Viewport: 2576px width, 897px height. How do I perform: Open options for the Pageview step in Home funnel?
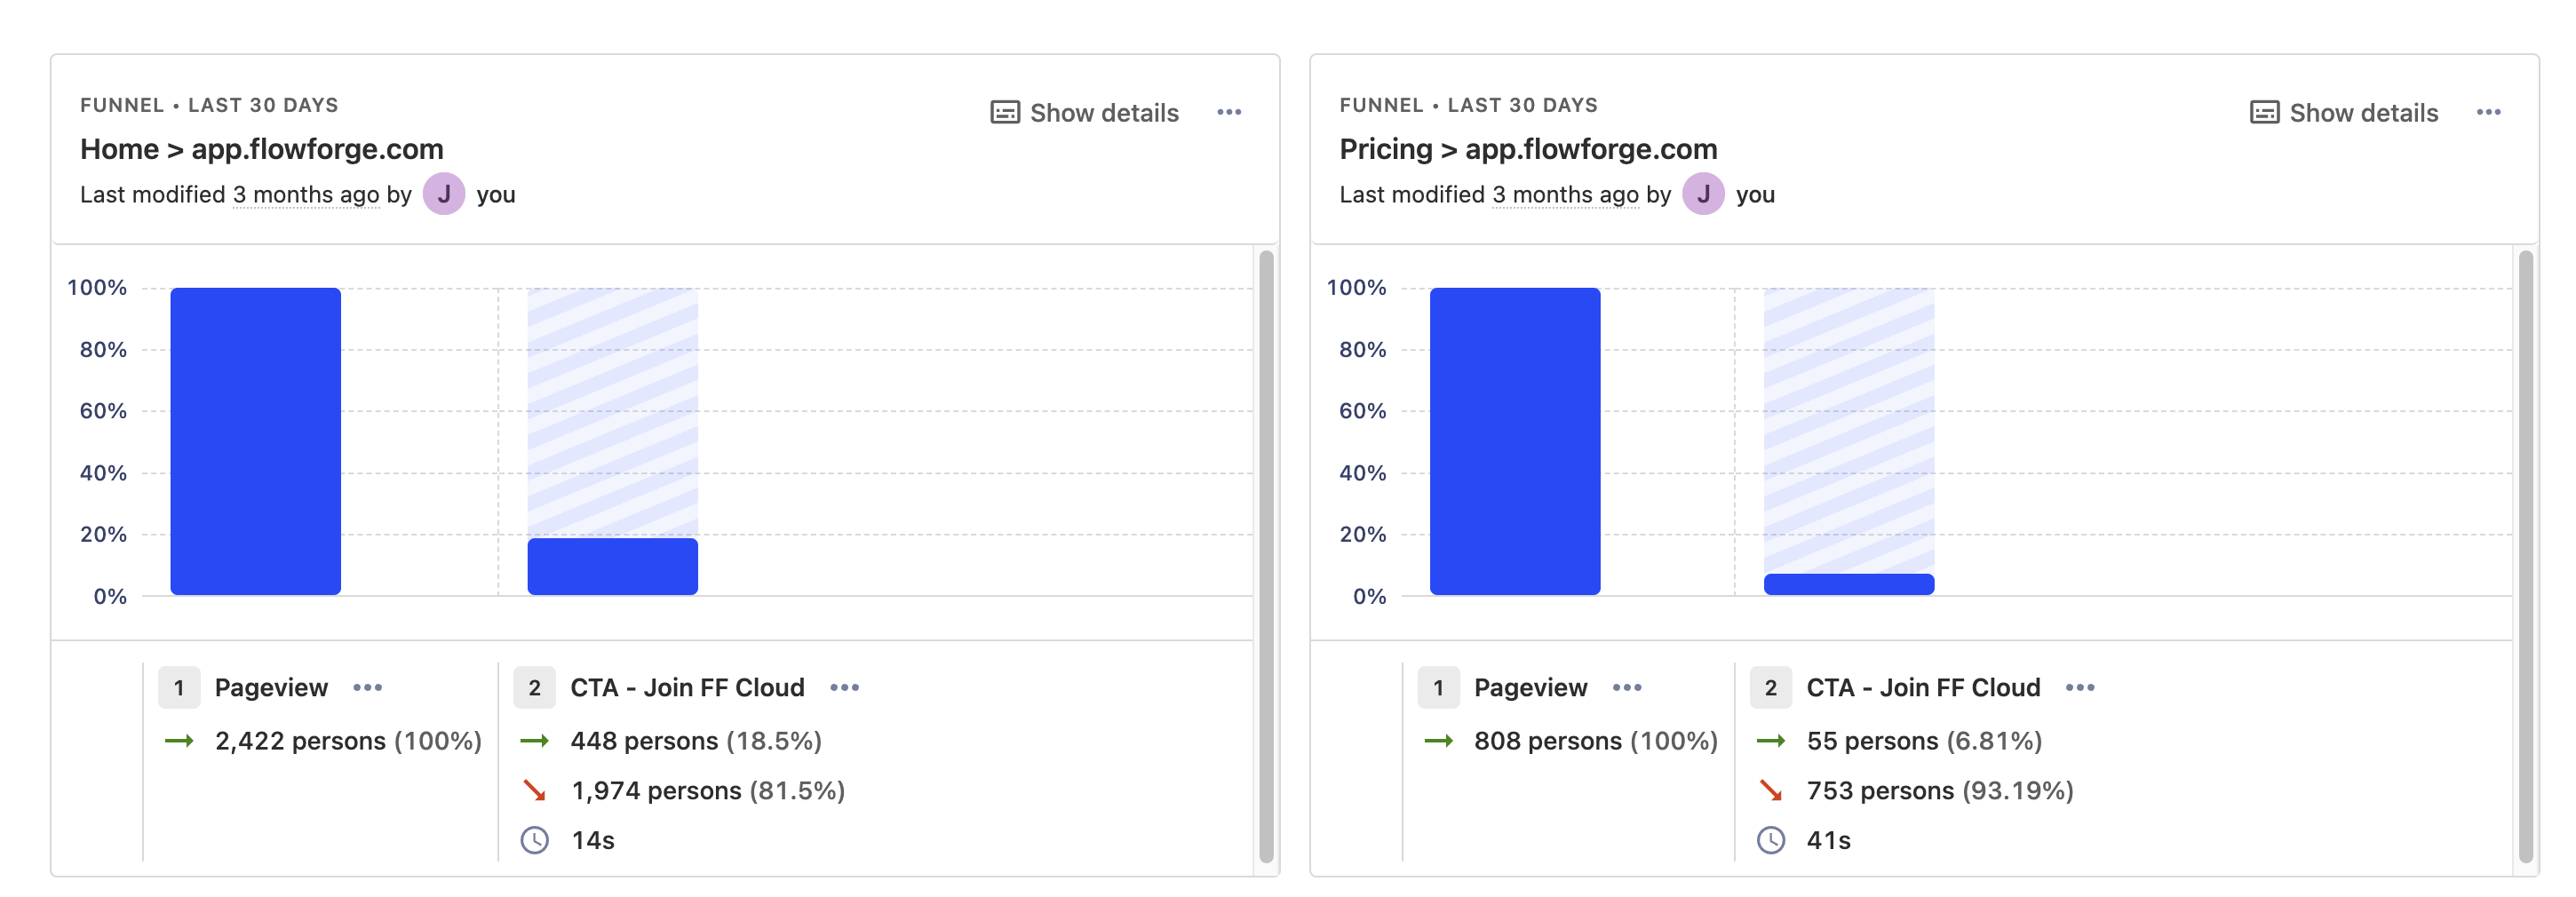[369, 687]
